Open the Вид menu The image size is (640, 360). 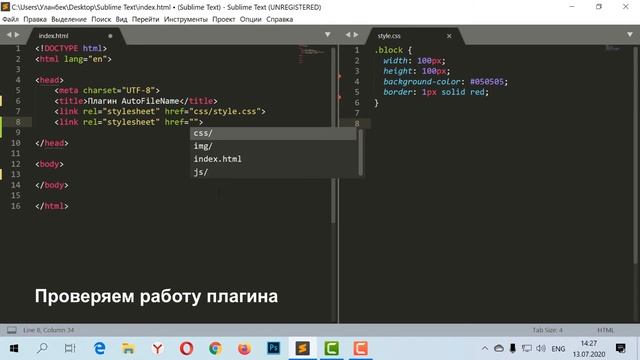pyautogui.click(x=121, y=19)
